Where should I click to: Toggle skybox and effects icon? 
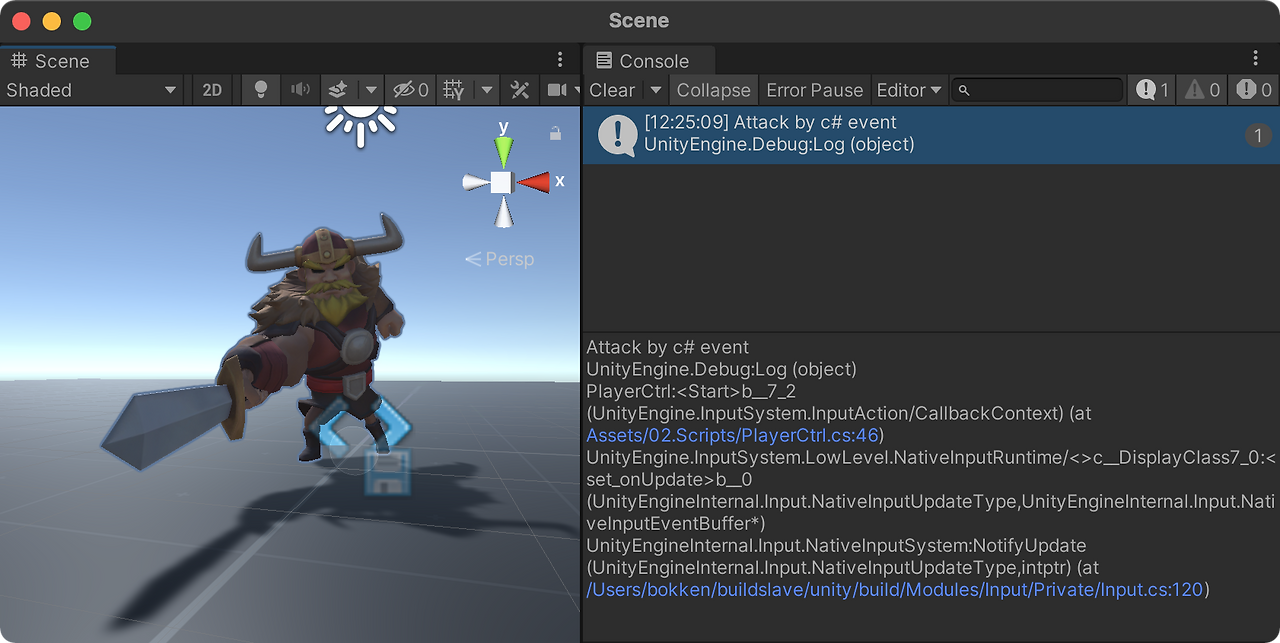tap(339, 90)
